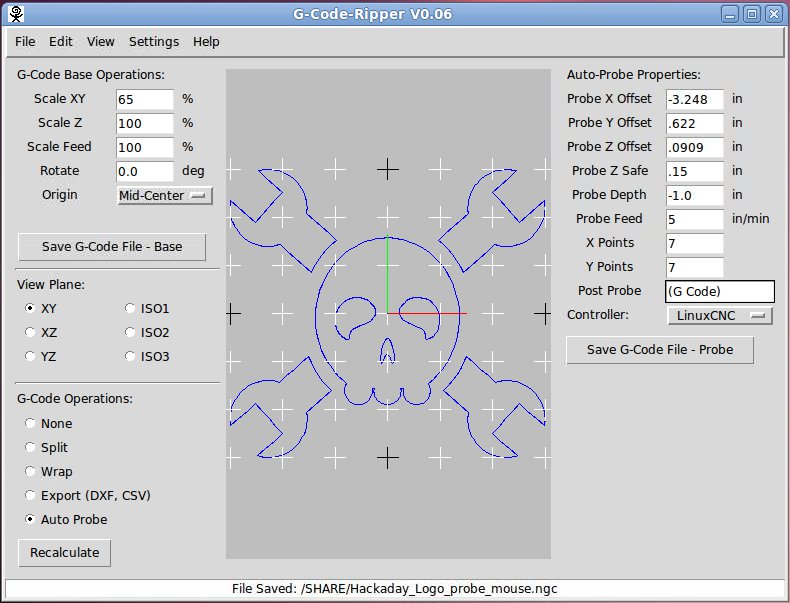The width and height of the screenshot is (790, 603).
Task: Click the Probe X Offset field
Action: point(695,99)
